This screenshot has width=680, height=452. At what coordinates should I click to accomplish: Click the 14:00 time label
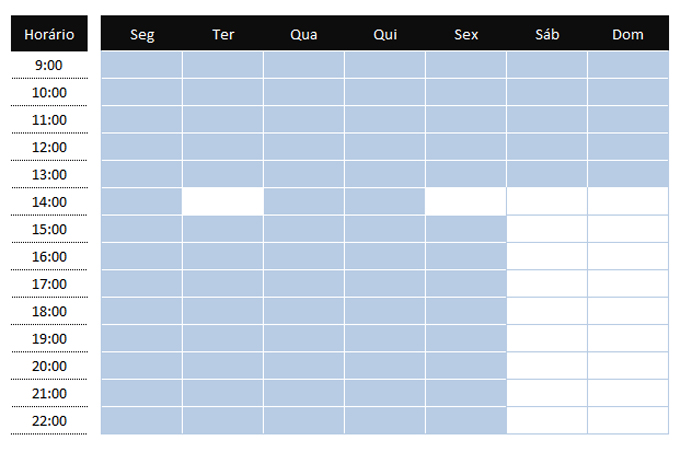pyautogui.click(x=49, y=202)
